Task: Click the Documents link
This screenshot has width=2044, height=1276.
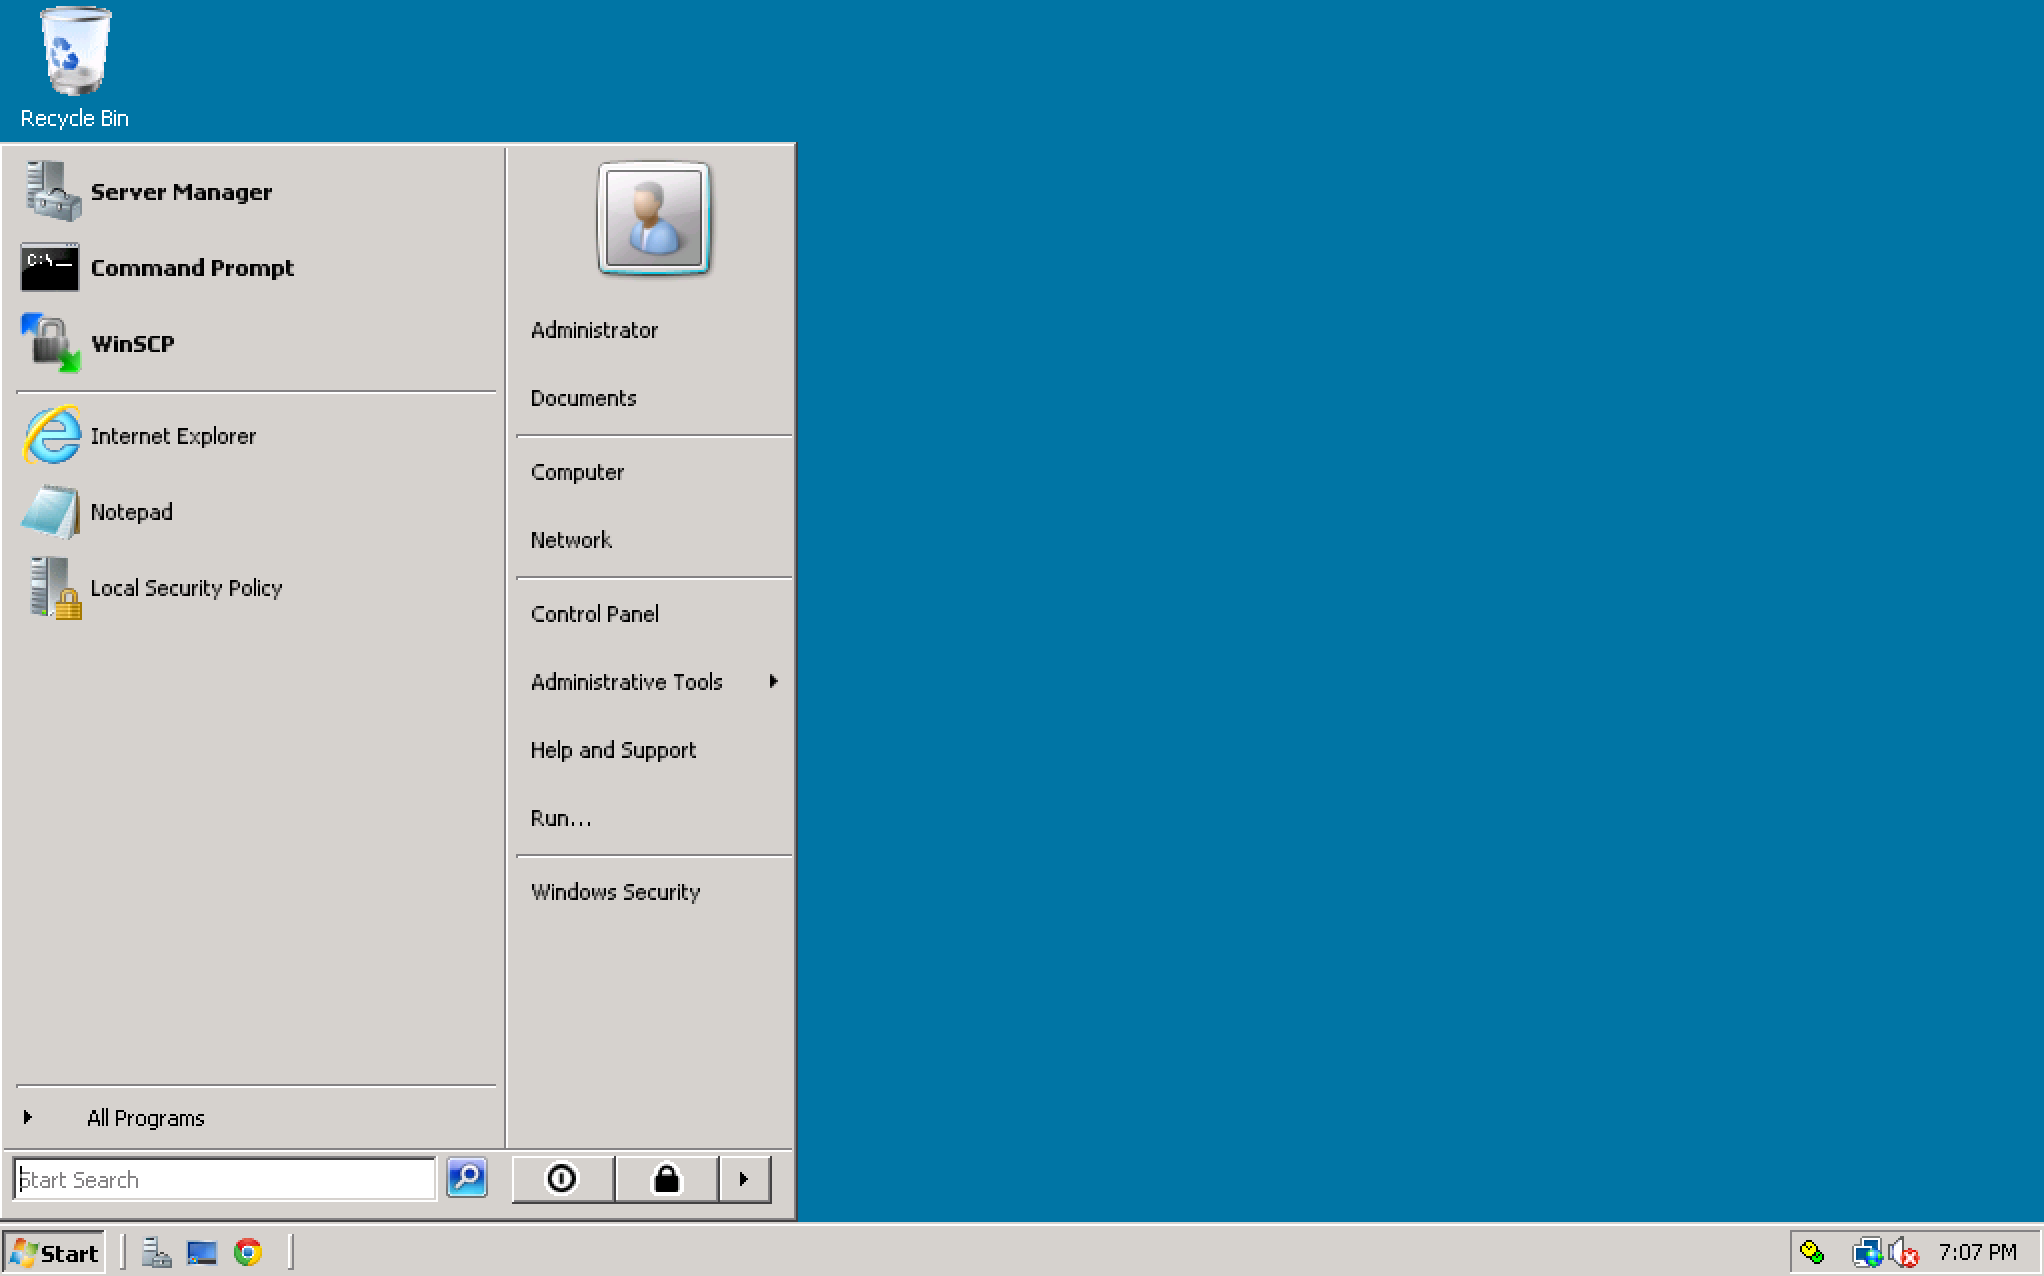Action: (x=583, y=397)
